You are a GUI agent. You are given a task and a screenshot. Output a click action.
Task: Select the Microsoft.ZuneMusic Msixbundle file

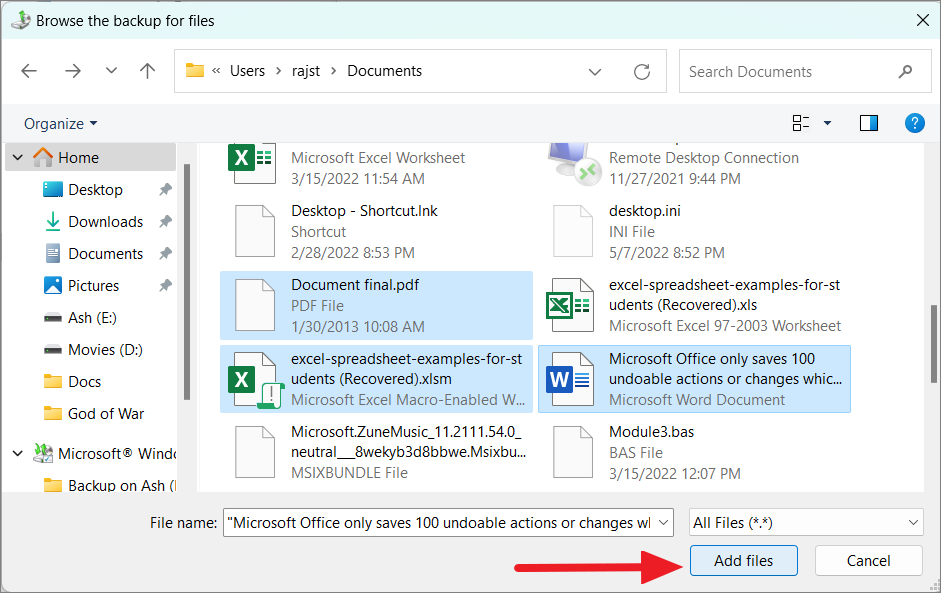click(x=376, y=453)
